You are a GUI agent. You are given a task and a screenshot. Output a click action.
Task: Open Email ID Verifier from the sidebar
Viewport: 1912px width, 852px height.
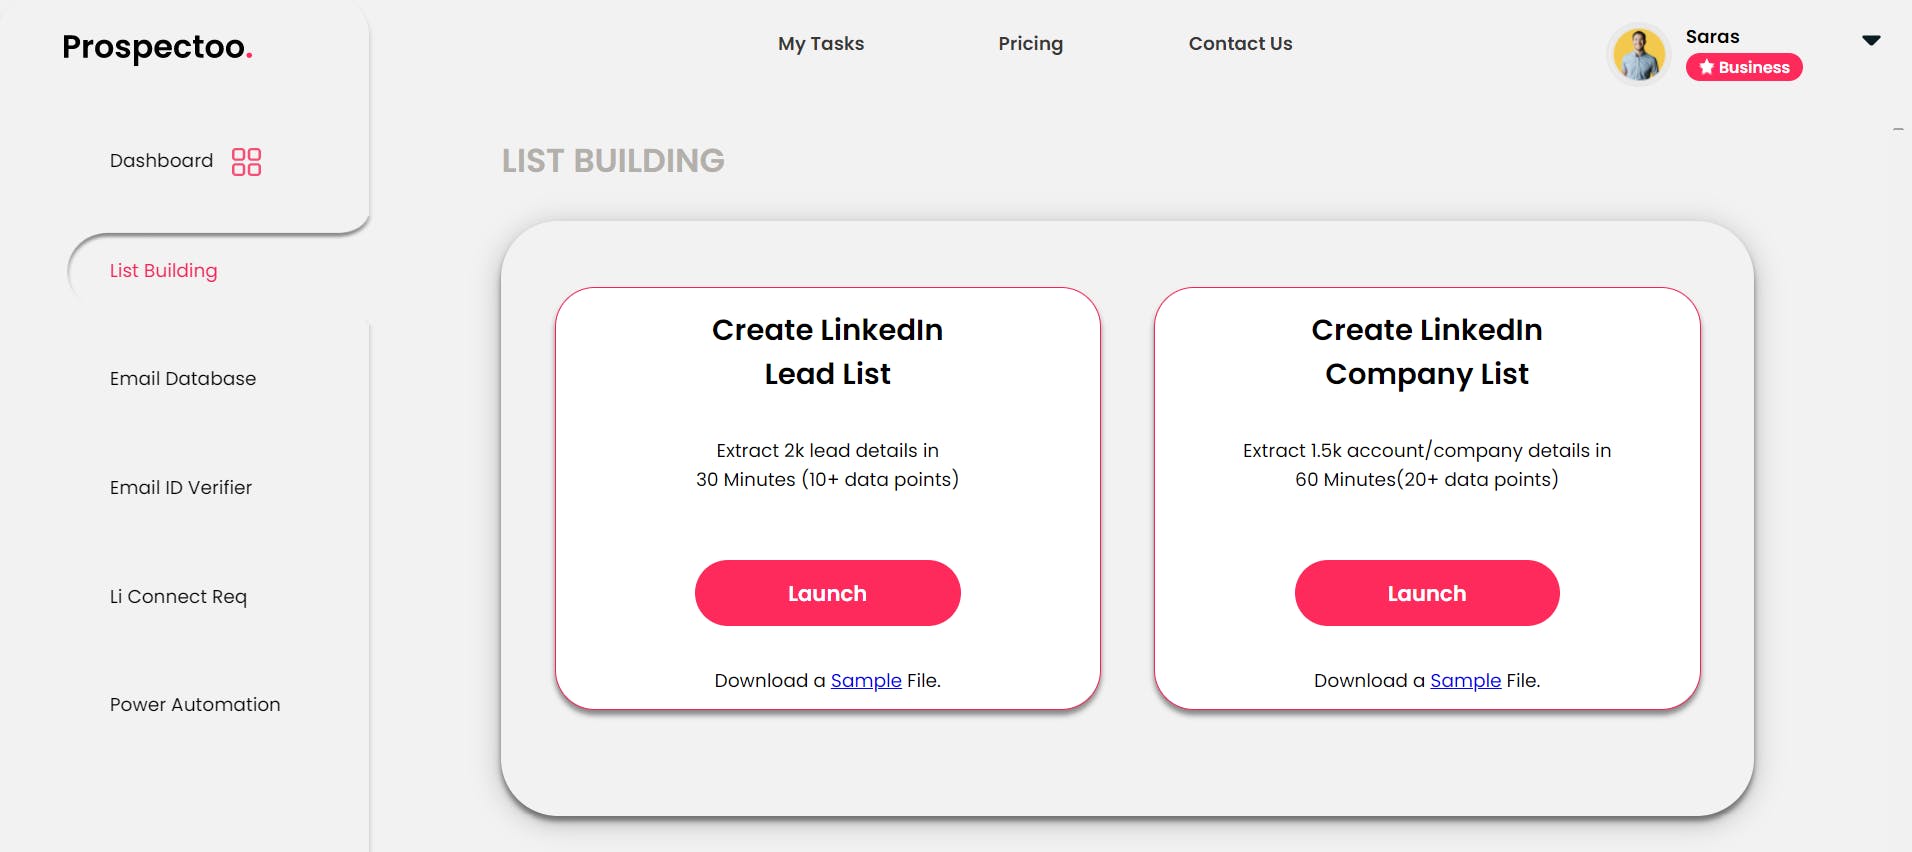coord(181,488)
